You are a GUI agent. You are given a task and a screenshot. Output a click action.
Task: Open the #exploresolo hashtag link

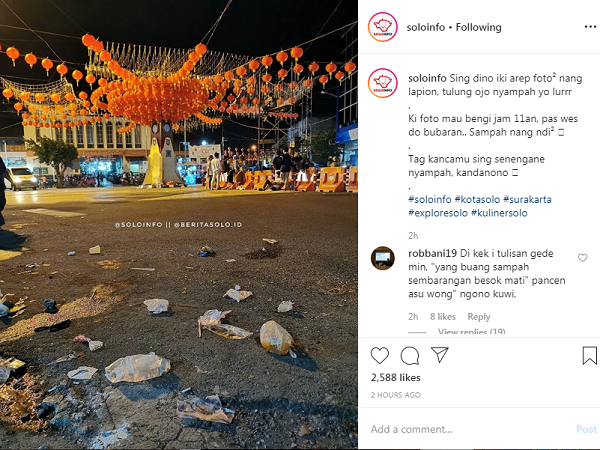click(438, 213)
